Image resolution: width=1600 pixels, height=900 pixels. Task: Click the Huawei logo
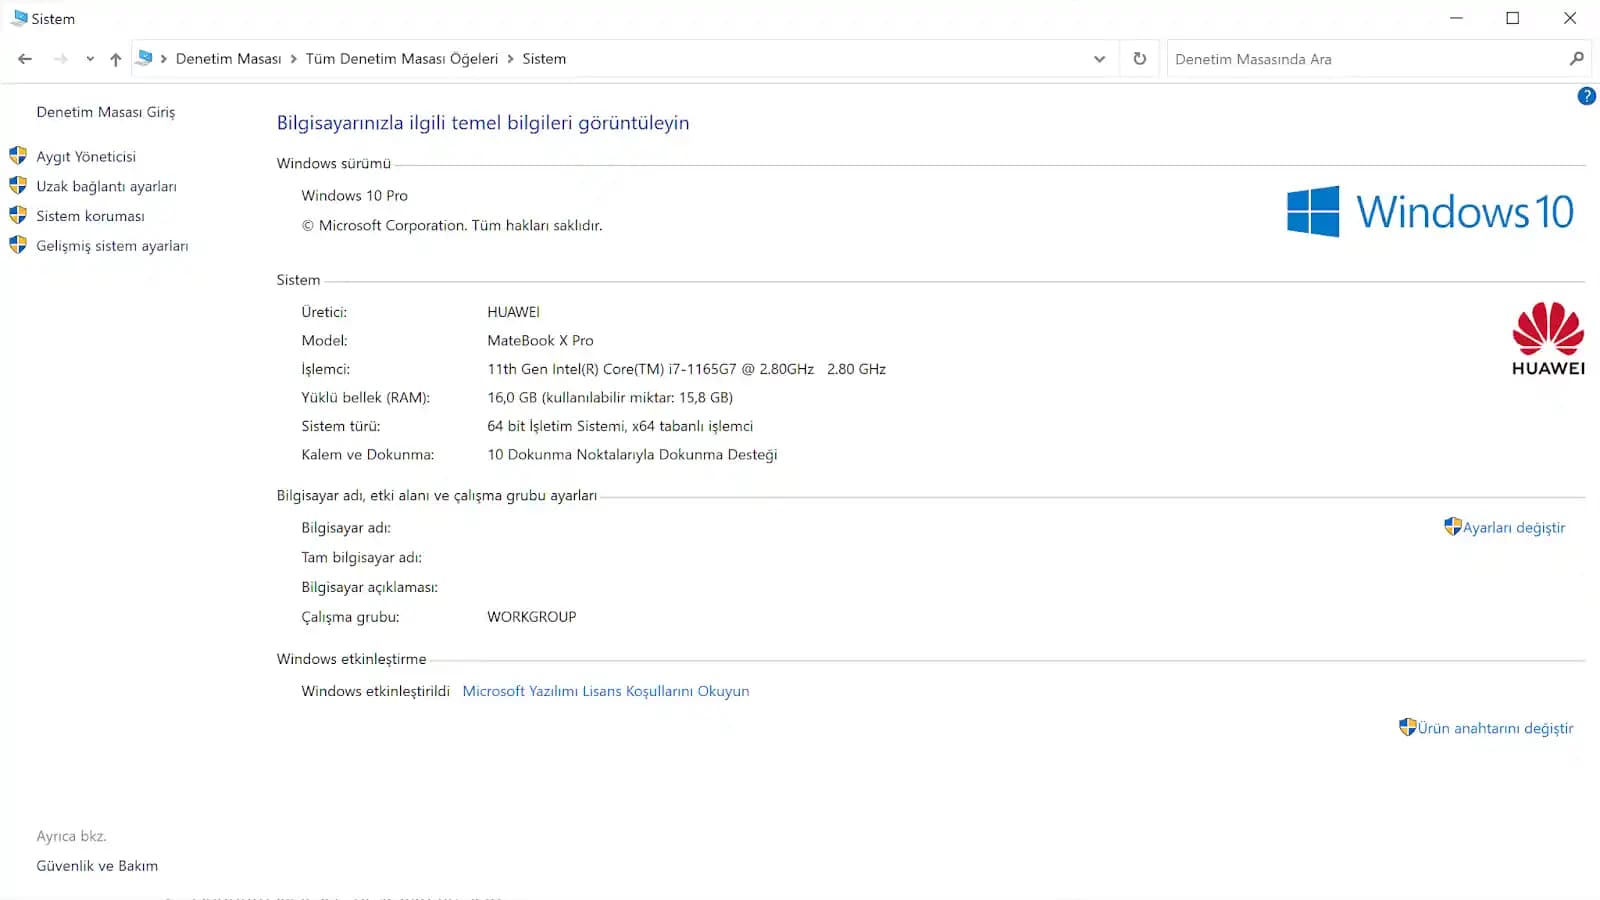1547,339
